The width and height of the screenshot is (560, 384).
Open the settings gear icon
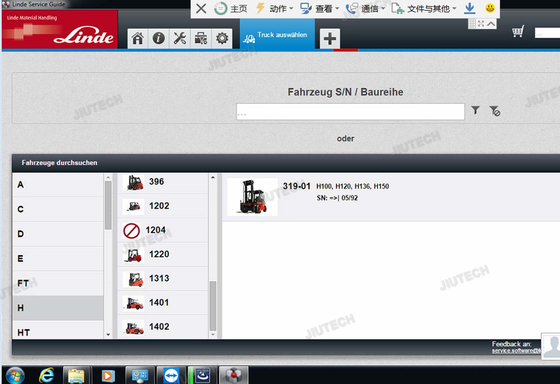[x=222, y=38]
